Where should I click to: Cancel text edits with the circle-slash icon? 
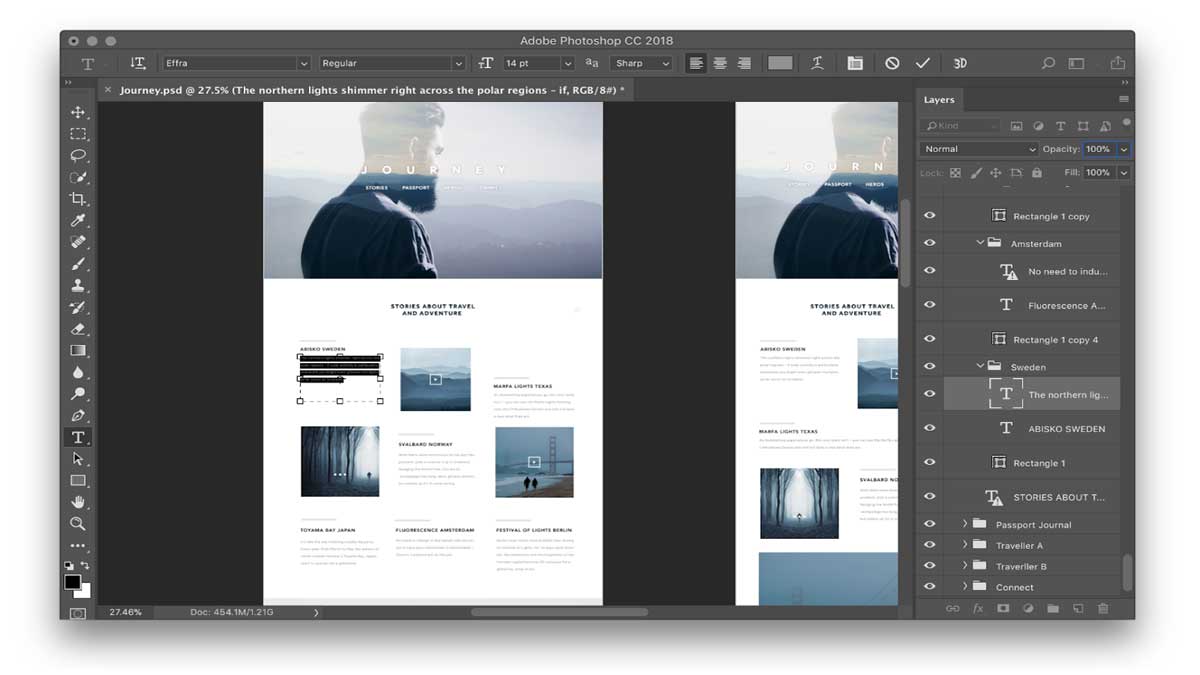coord(892,63)
